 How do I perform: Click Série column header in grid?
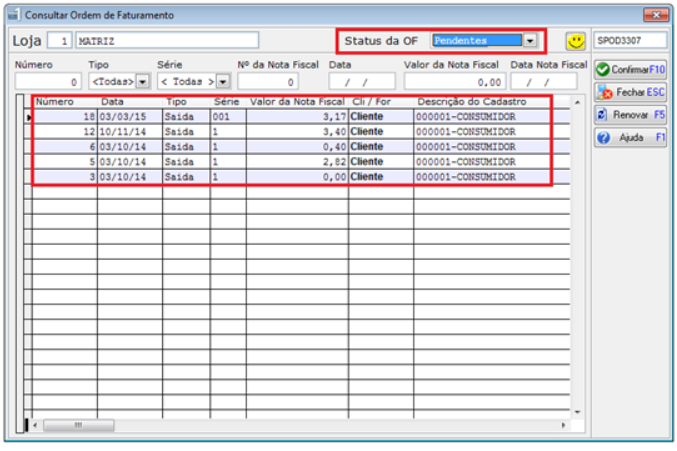point(227,102)
